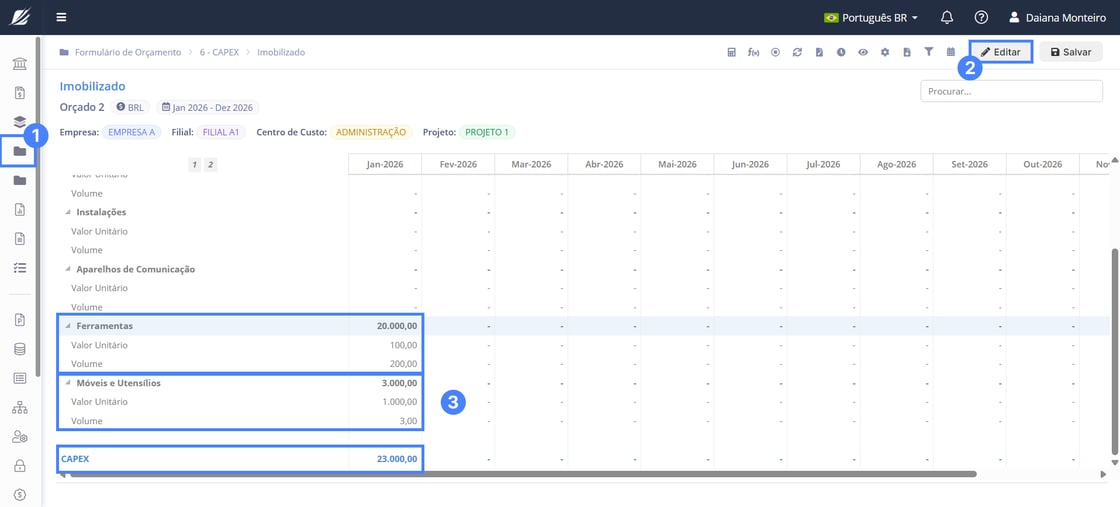
Task: Click the gear settings toolbar icon
Action: tap(885, 52)
